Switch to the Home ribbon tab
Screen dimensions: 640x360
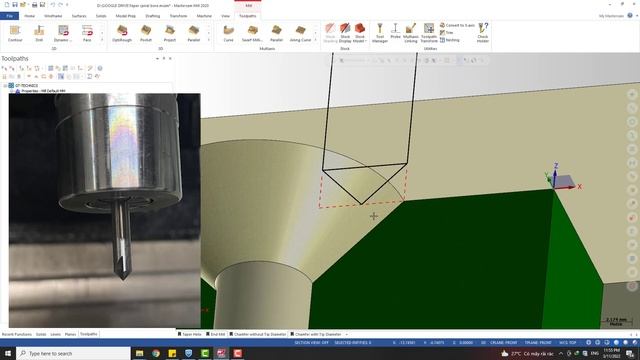(29, 16)
